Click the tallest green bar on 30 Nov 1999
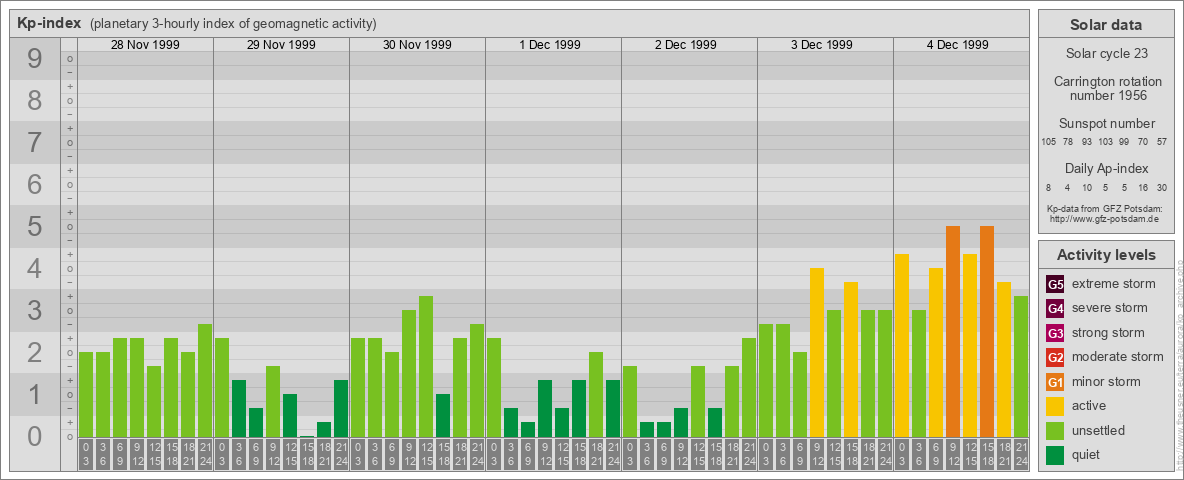The width and height of the screenshot is (1184, 480). (x=426, y=366)
